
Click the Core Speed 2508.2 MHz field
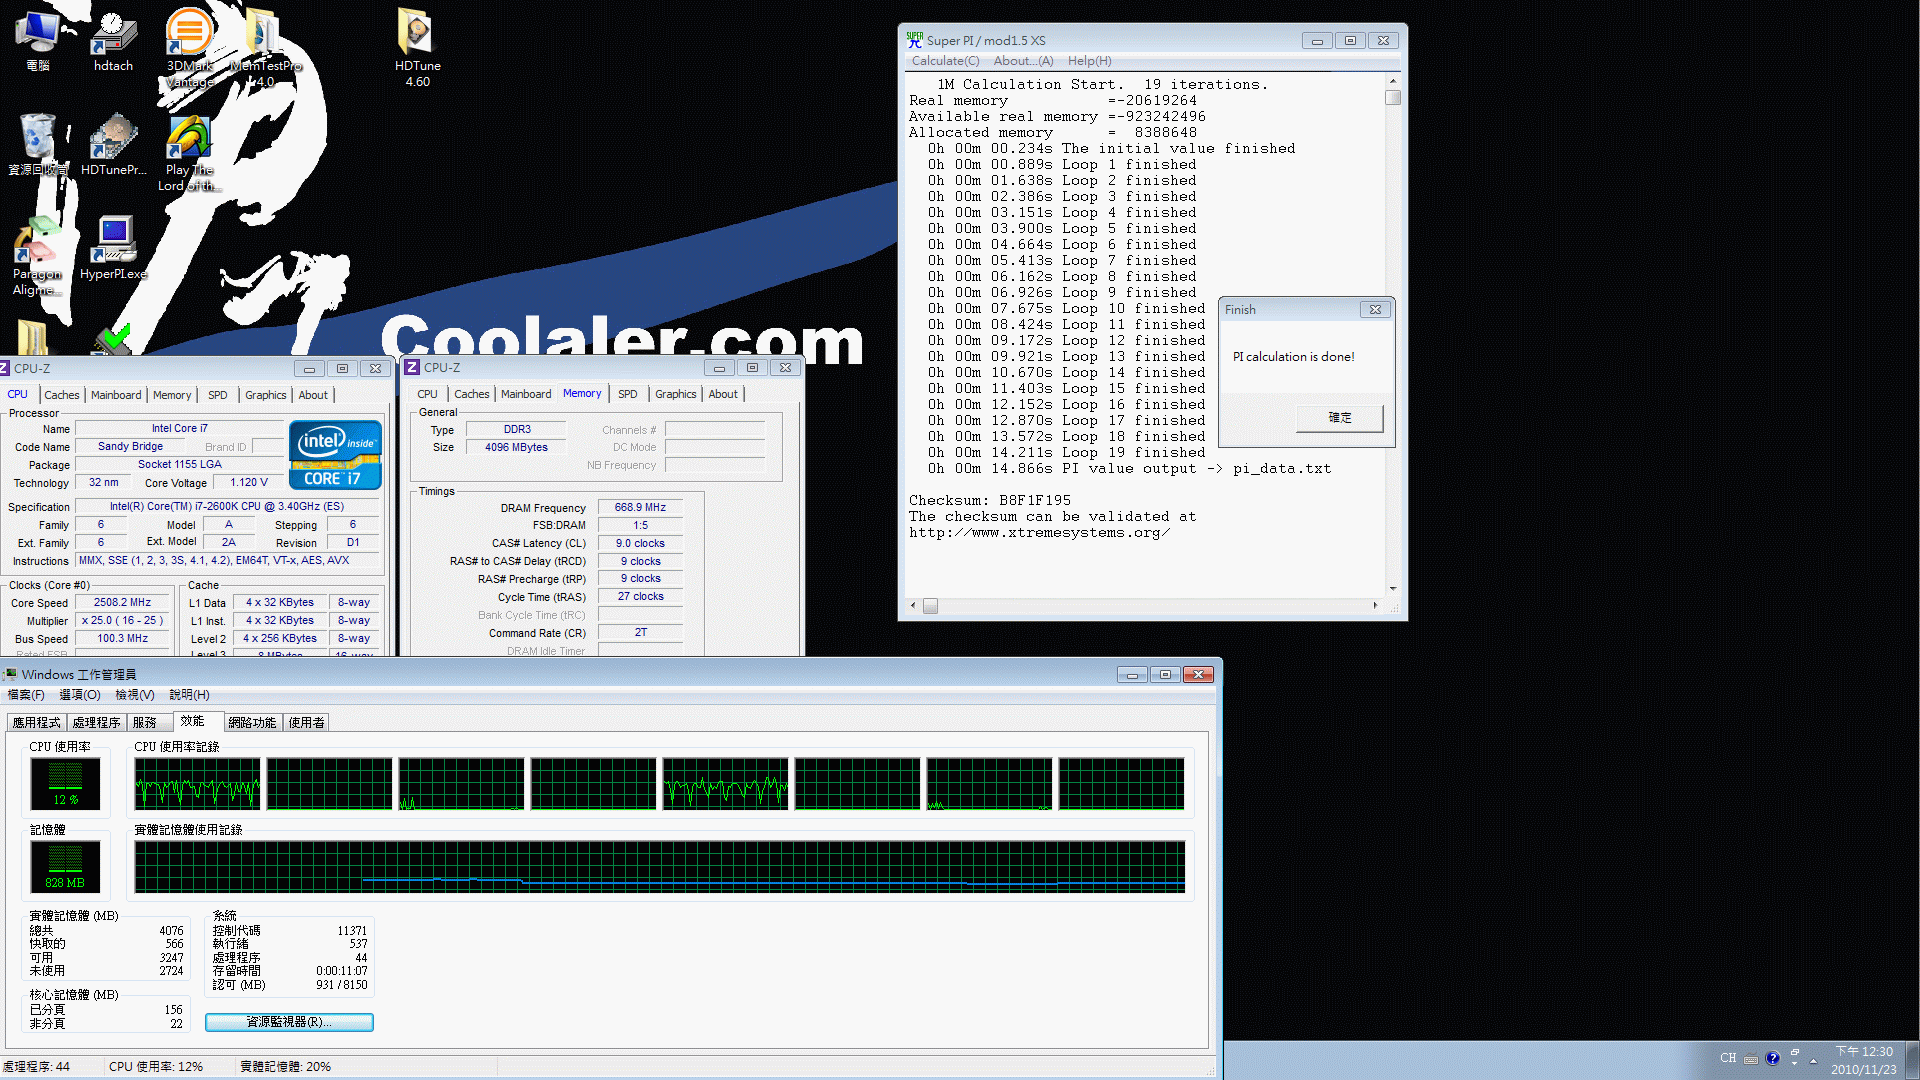tap(122, 603)
